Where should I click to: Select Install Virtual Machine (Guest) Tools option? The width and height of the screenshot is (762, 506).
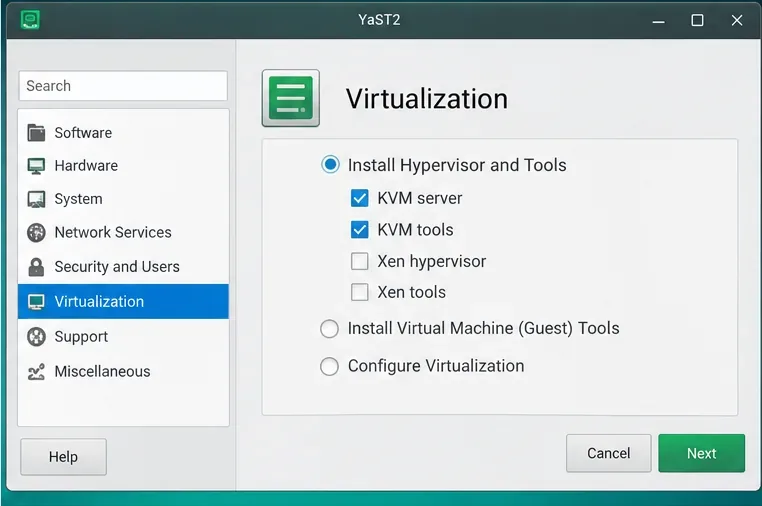(x=329, y=329)
